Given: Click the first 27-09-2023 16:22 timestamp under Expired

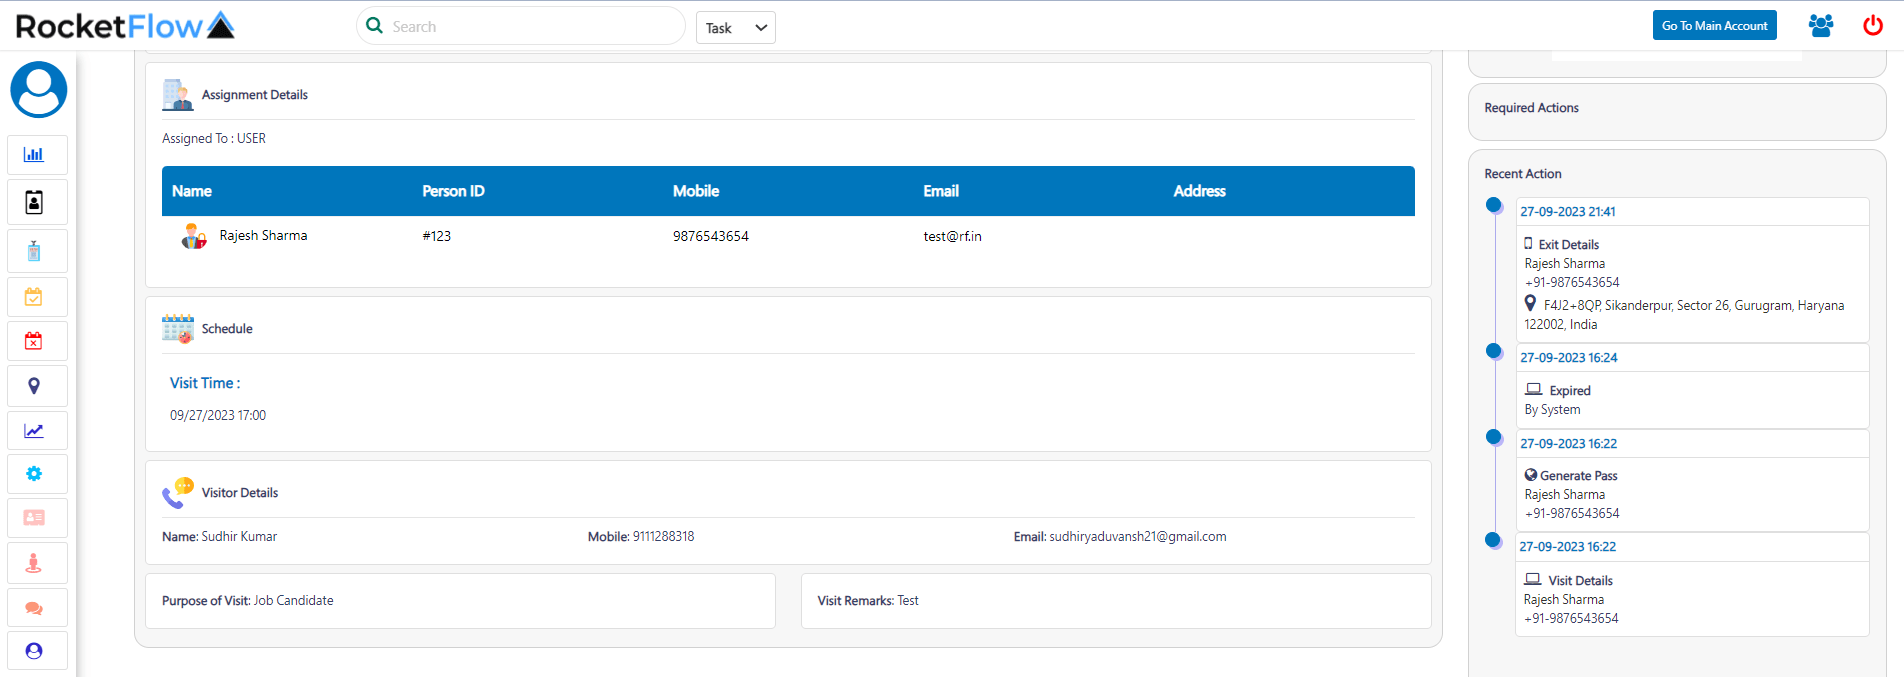Looking at the screenshot, I should (x=1569, y=444).
